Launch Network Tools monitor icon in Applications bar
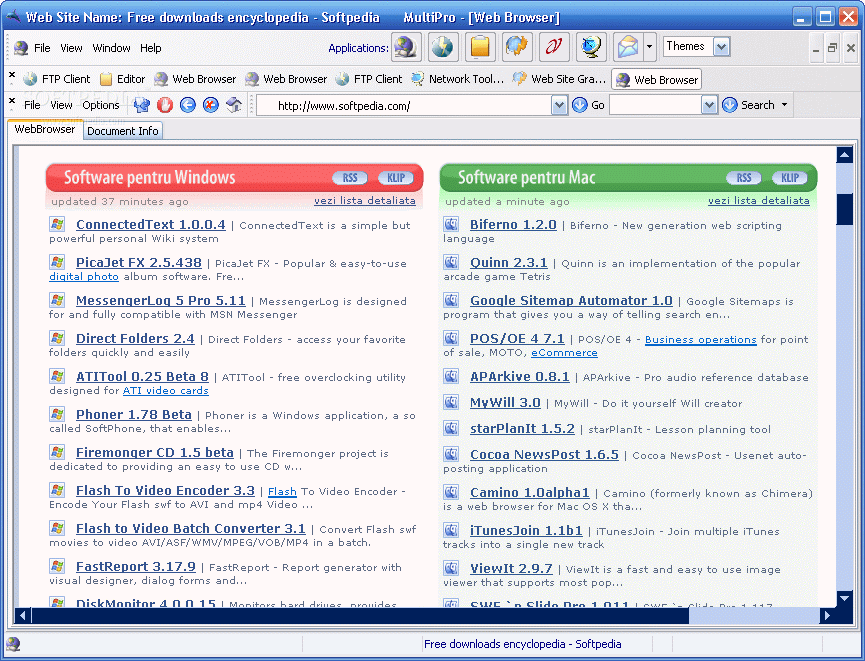Screen dimensions: 865x661 click(591, 47)
